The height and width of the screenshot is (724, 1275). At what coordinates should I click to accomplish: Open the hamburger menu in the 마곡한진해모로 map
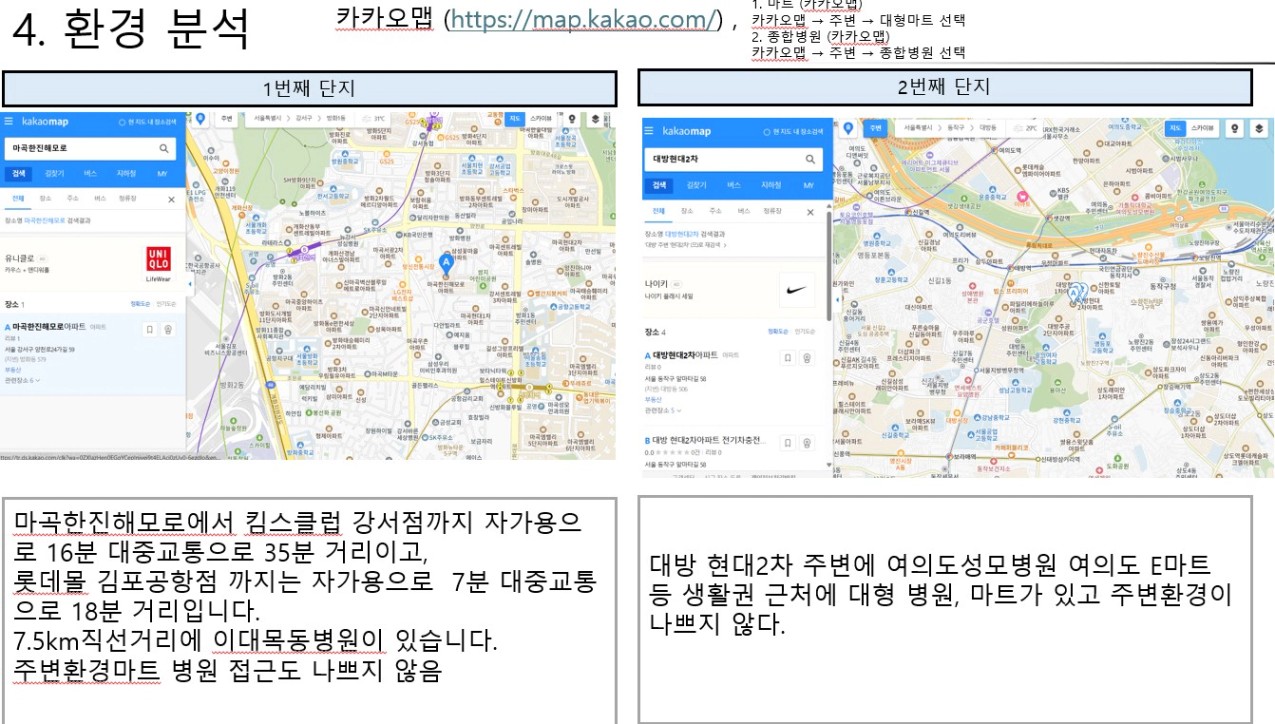(9, 120)
